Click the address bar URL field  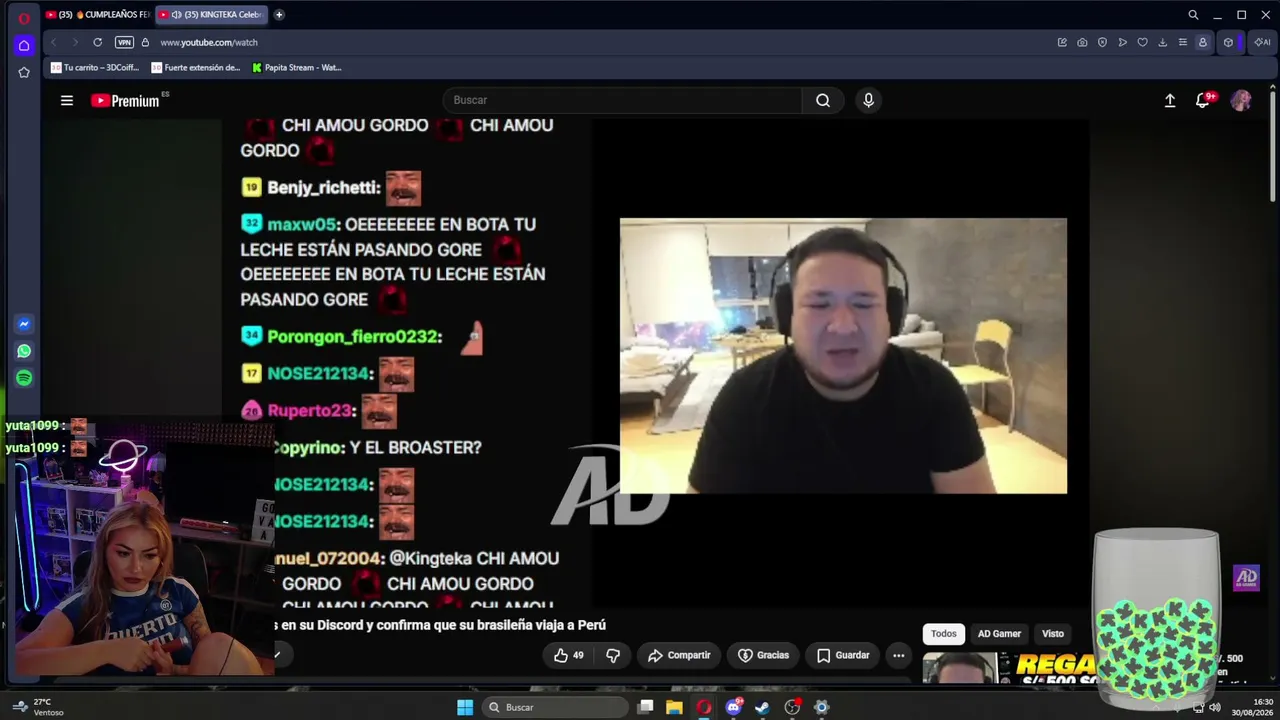point(600,42)
